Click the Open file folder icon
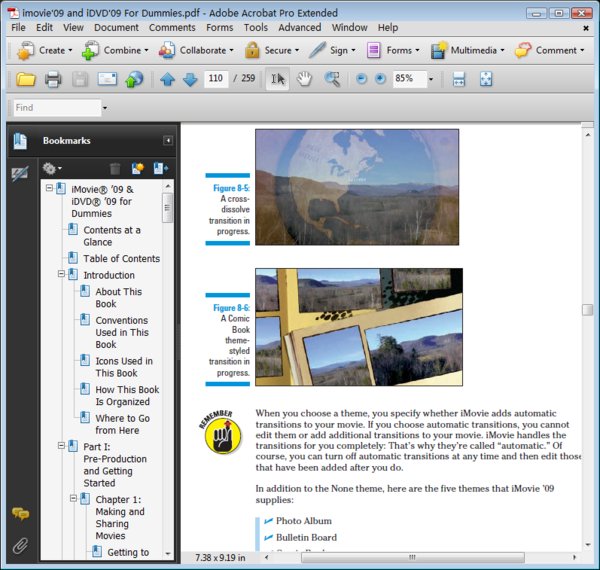The width and height of the screenshot is (600, 570). [26, 79]
